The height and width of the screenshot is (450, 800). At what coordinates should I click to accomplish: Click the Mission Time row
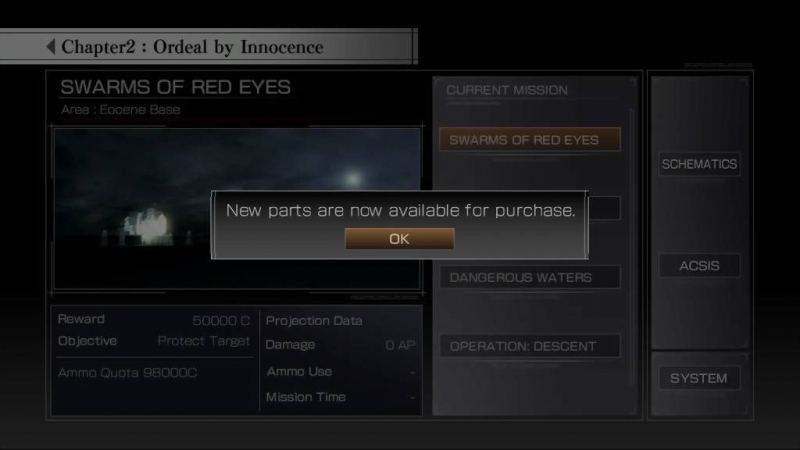pyautogui.click(x=340, y=397)
